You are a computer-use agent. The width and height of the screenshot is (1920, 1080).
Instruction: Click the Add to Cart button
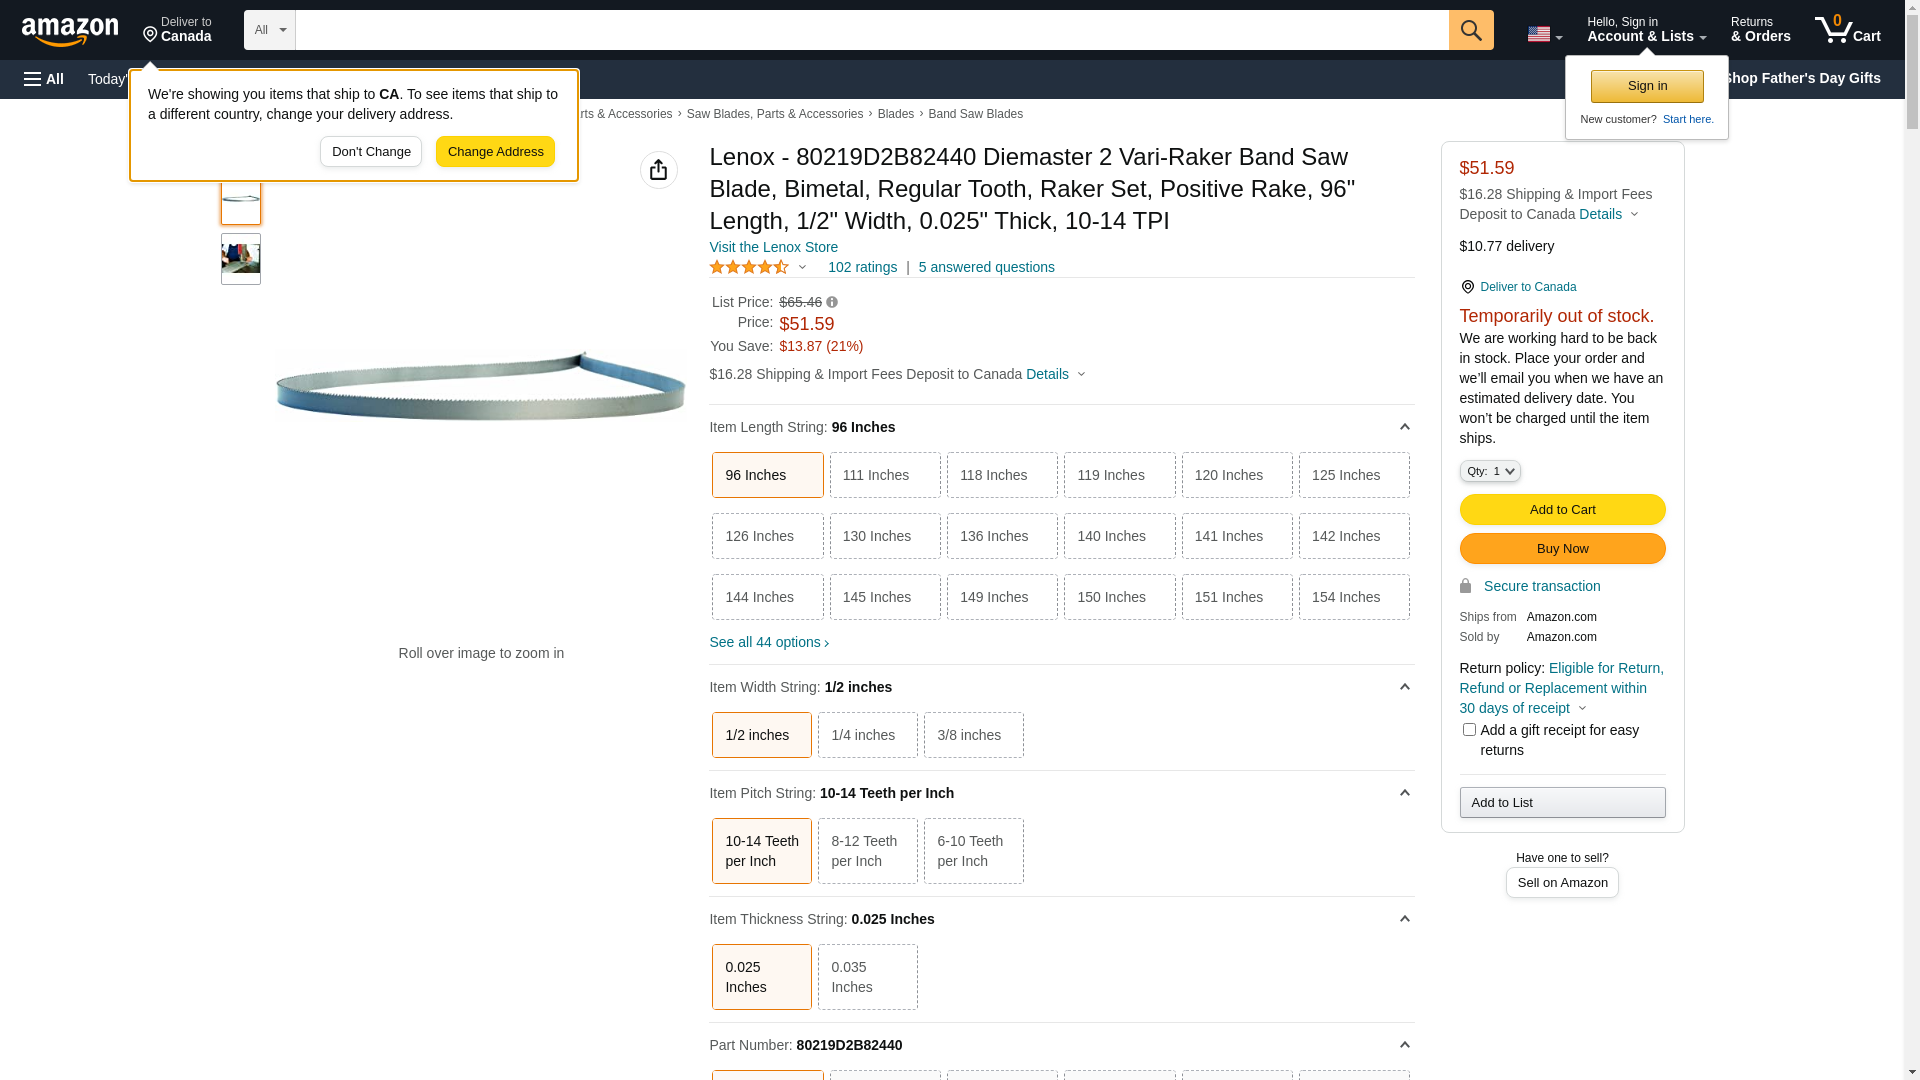[1562, 510]
